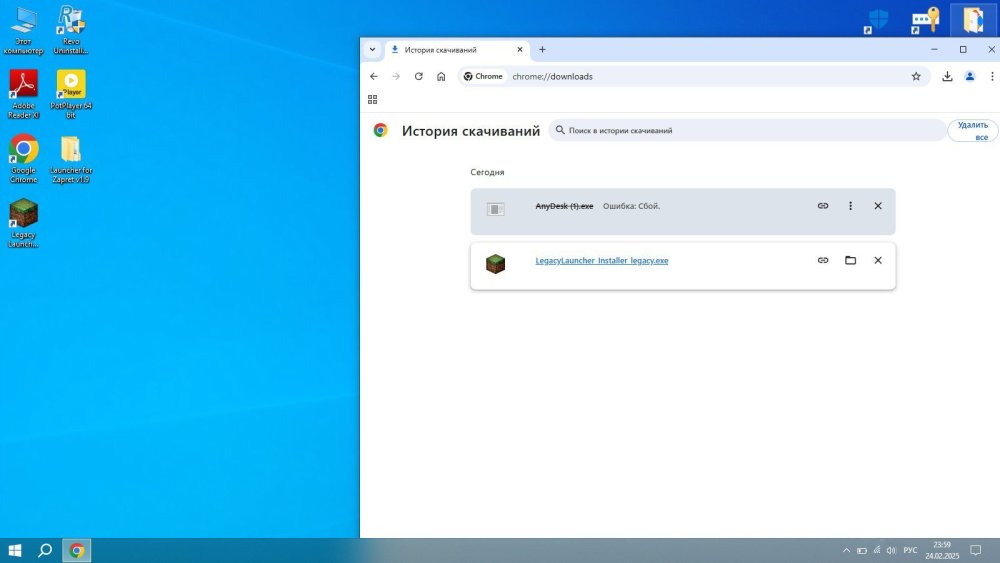Open the apps grid in the bookmarks bar
This screenshot has width=1000, height=563.
click(x=372, y=99)
